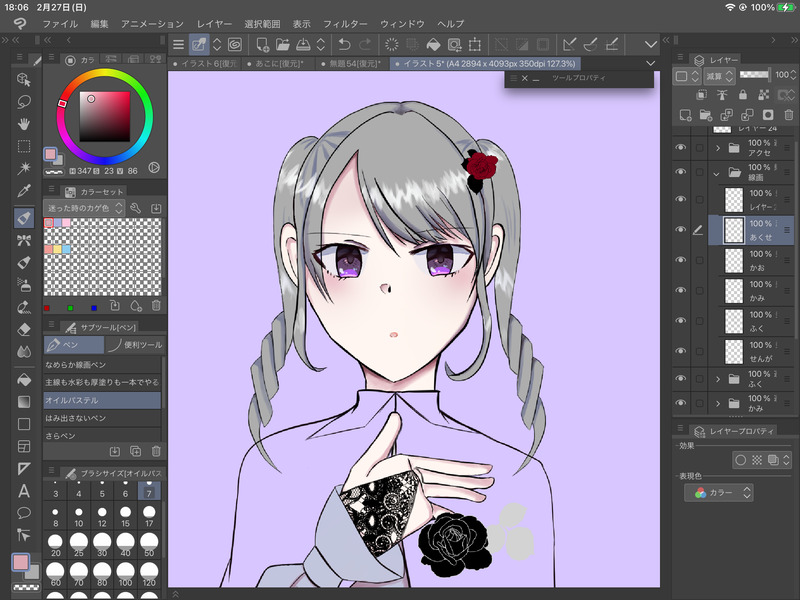Select the オイルパステル sub tool
The height and width of the screenshot is (600, 800).
click(x=102, y=400)
